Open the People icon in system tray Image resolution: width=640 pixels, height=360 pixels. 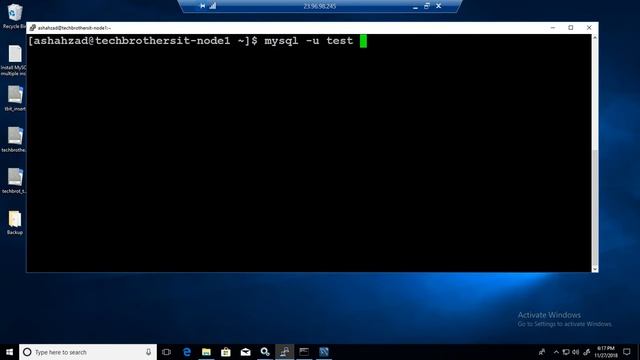pos(542,352)
